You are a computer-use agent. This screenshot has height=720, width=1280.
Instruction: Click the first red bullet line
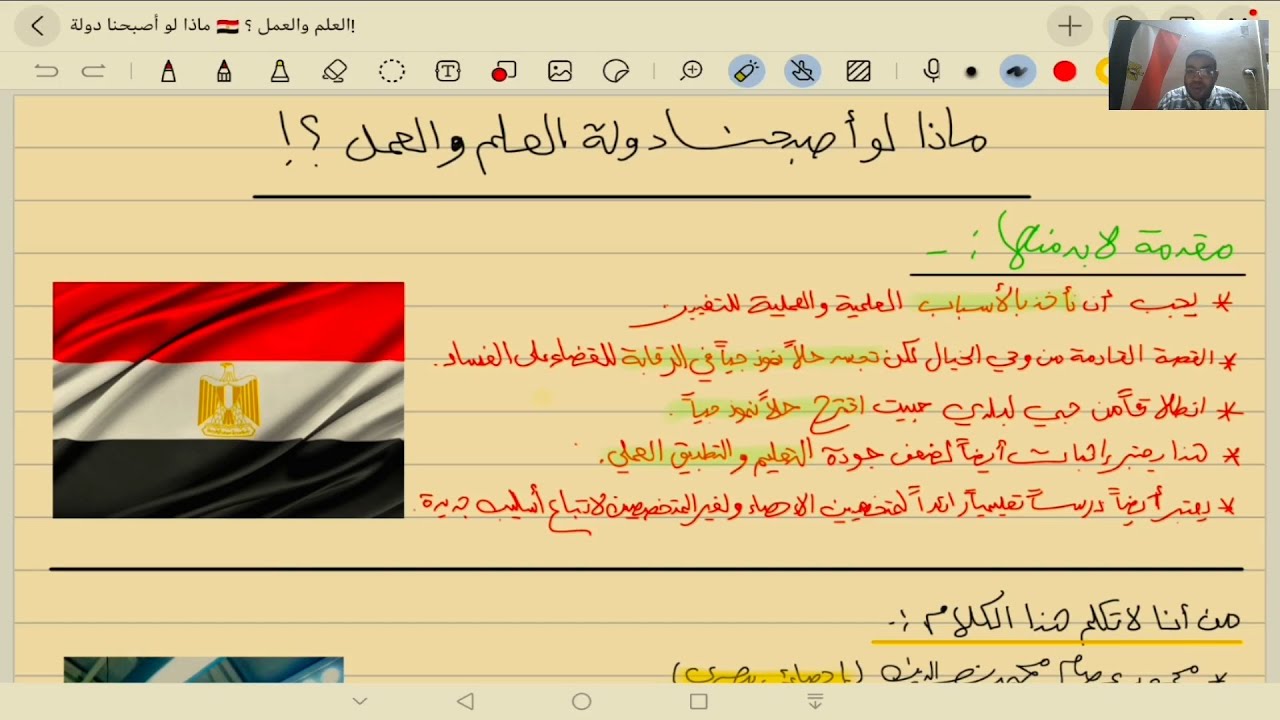click(x=934, y=306)
